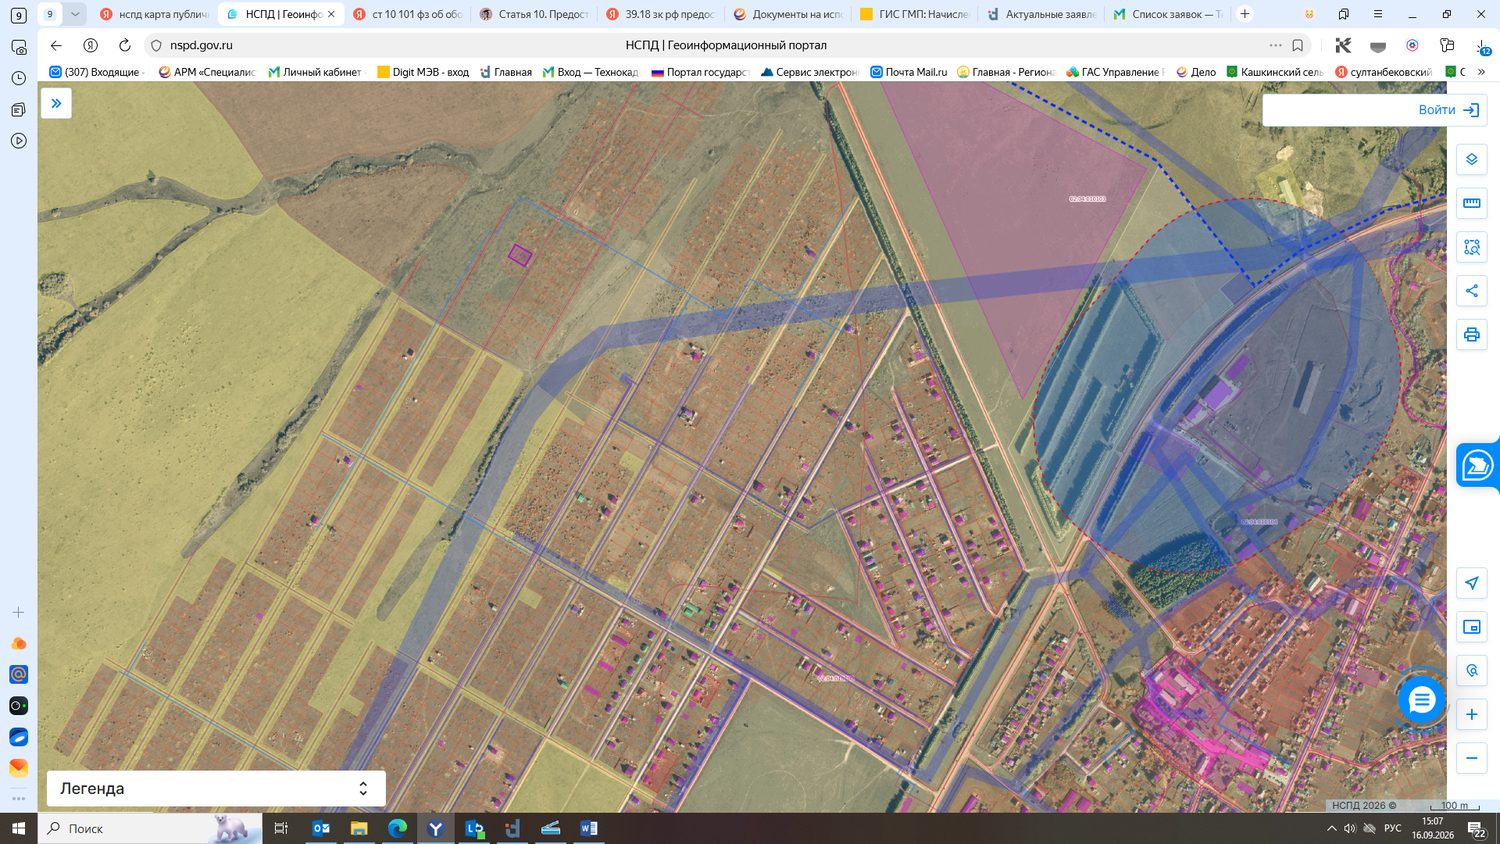Reload the nspd.gov.ru page
This screenshot has height=844, width=1500.
[x=124, y=45]
